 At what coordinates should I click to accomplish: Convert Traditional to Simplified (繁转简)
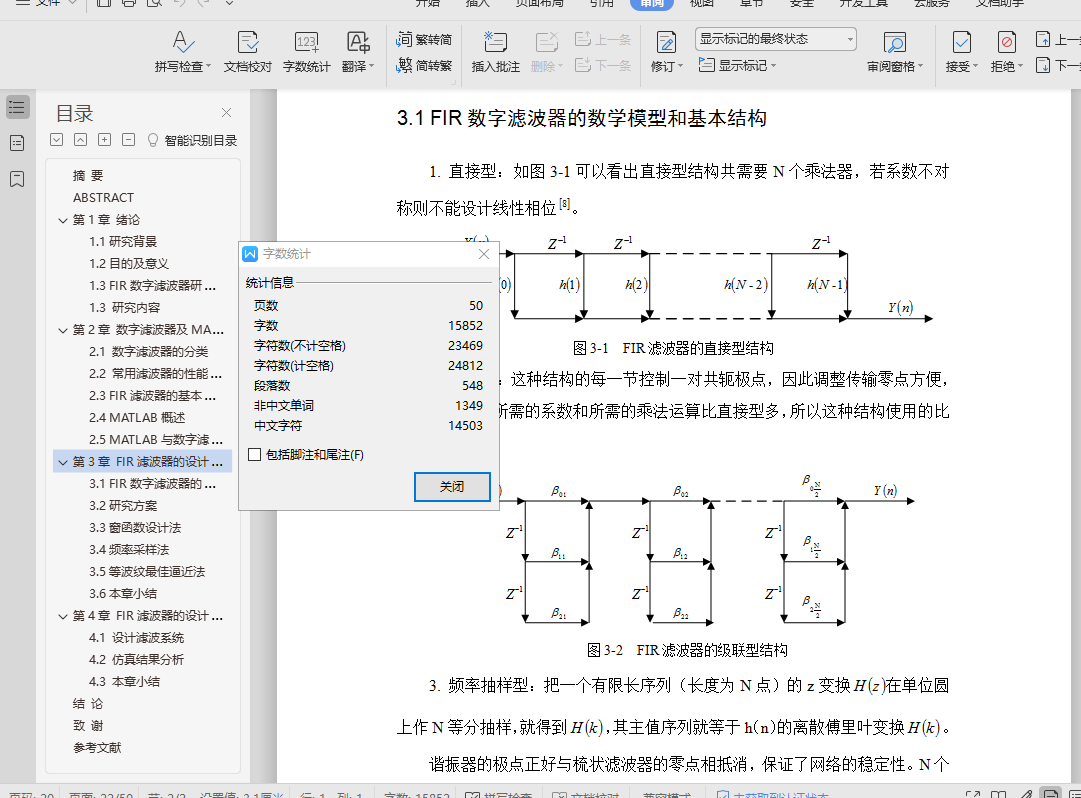(425, 39)
